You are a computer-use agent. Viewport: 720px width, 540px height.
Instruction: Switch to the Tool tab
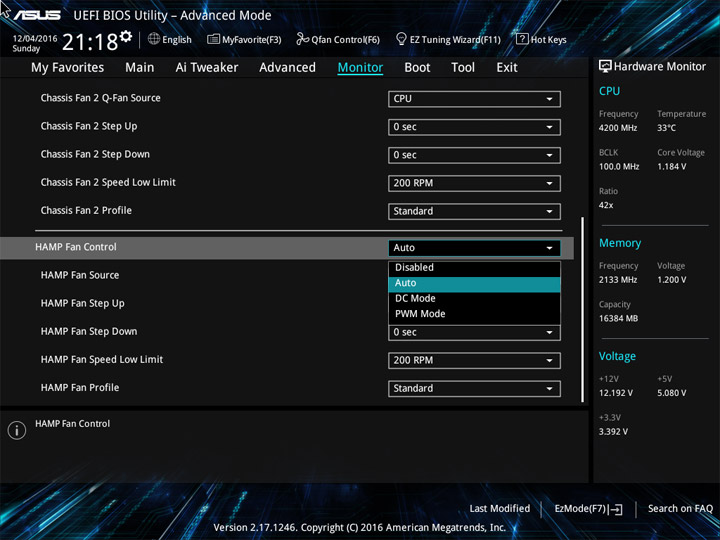coord(463,68)
